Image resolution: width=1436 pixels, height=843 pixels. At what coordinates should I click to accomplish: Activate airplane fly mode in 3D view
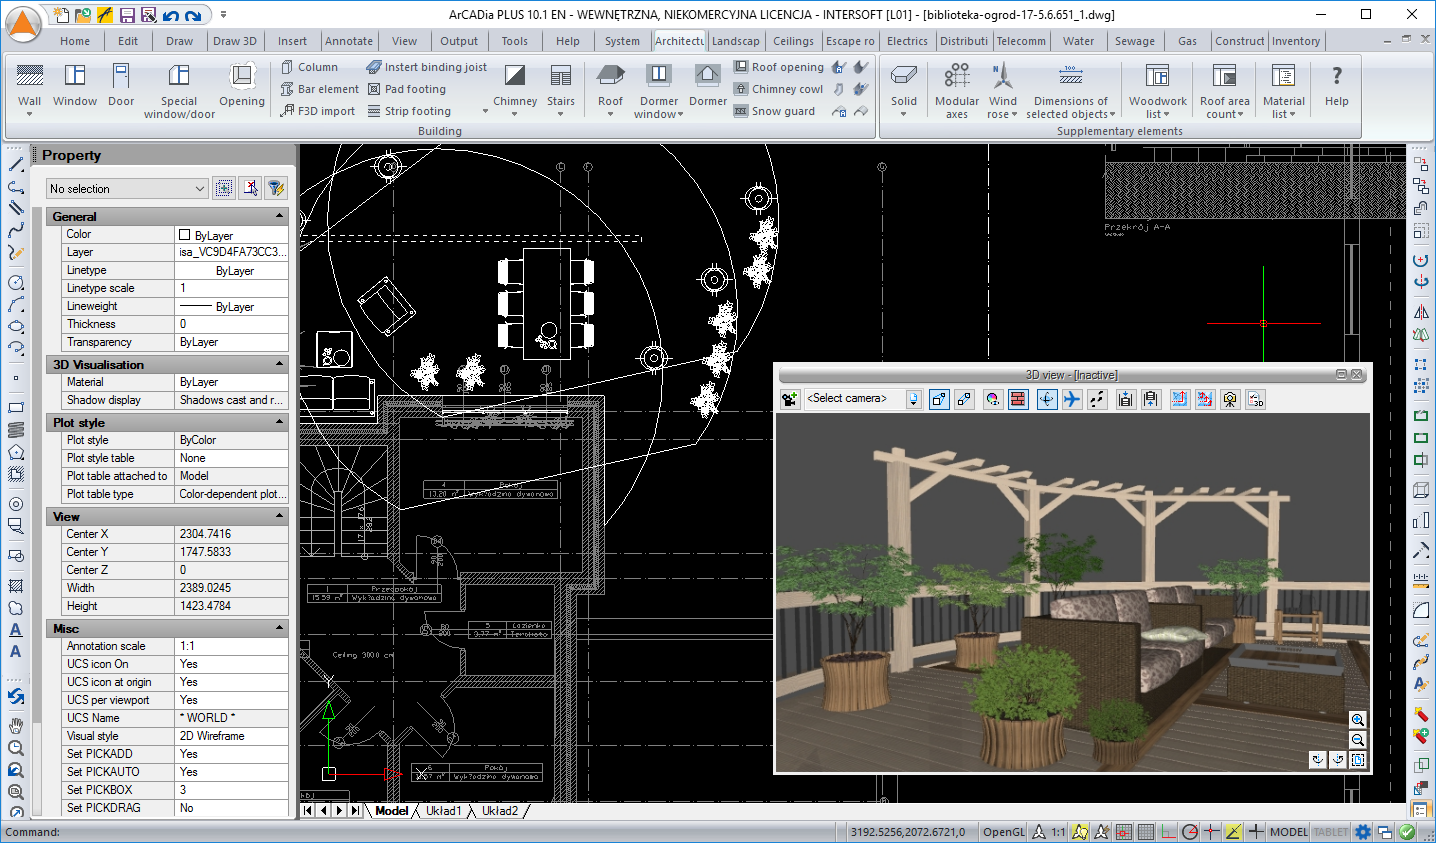(1072, 400)
